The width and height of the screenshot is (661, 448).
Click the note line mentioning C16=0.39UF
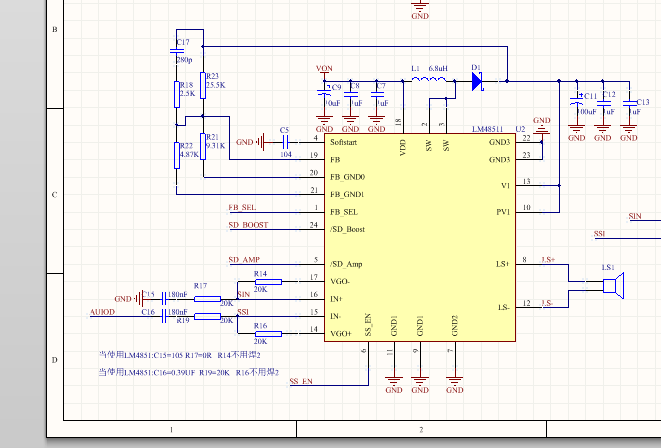(188, 372)
